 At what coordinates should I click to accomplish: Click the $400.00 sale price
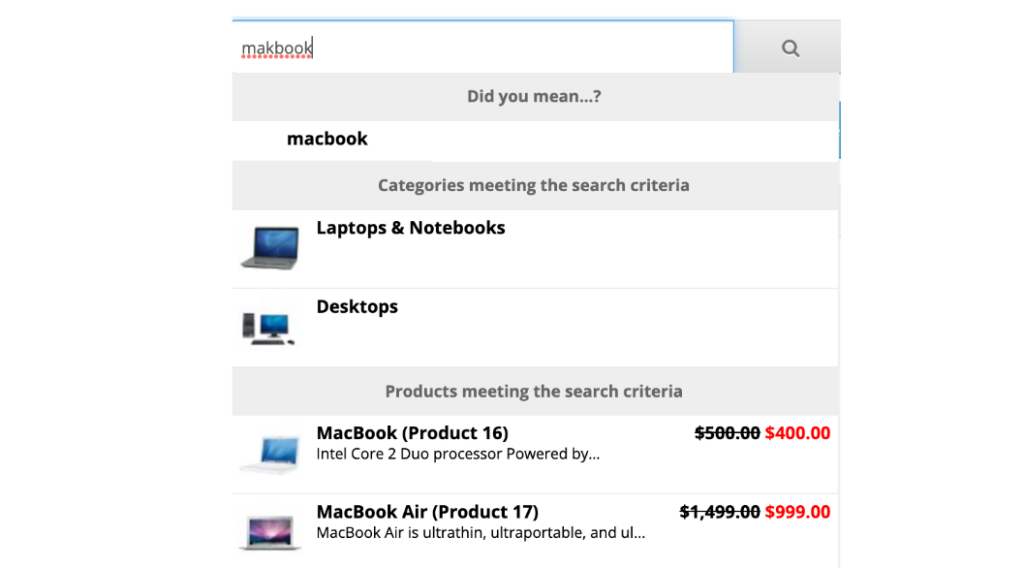tap(797, 433)
